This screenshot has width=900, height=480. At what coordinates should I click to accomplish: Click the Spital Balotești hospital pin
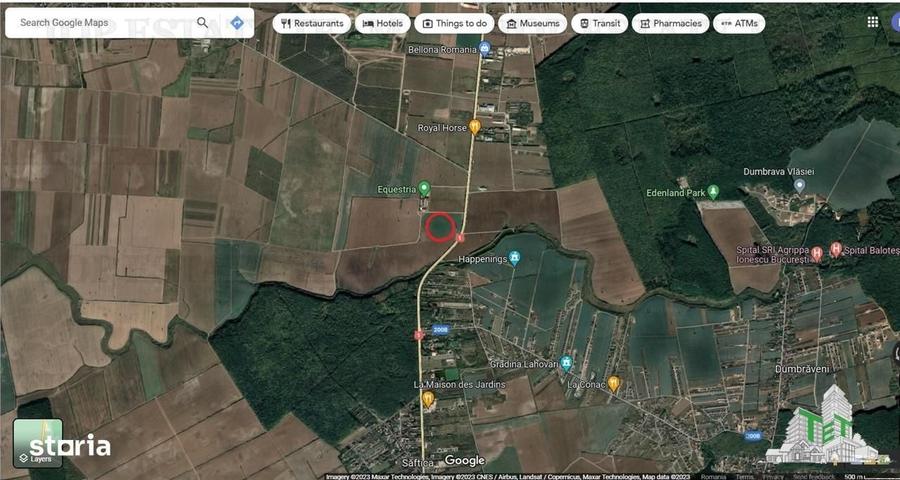tap(836, 249)
